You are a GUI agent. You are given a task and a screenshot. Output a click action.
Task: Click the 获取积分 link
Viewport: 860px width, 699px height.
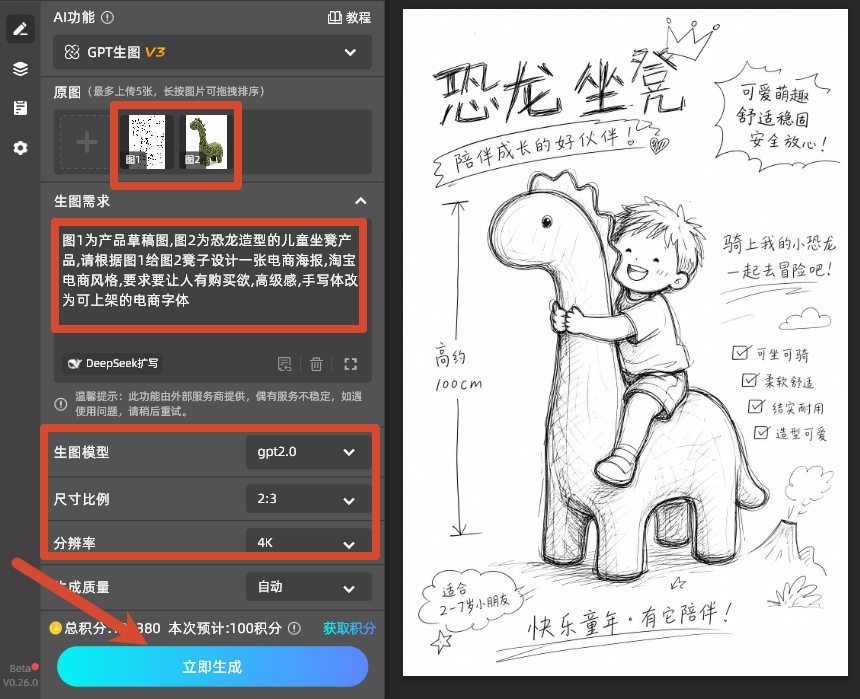[x=349, y=628]
